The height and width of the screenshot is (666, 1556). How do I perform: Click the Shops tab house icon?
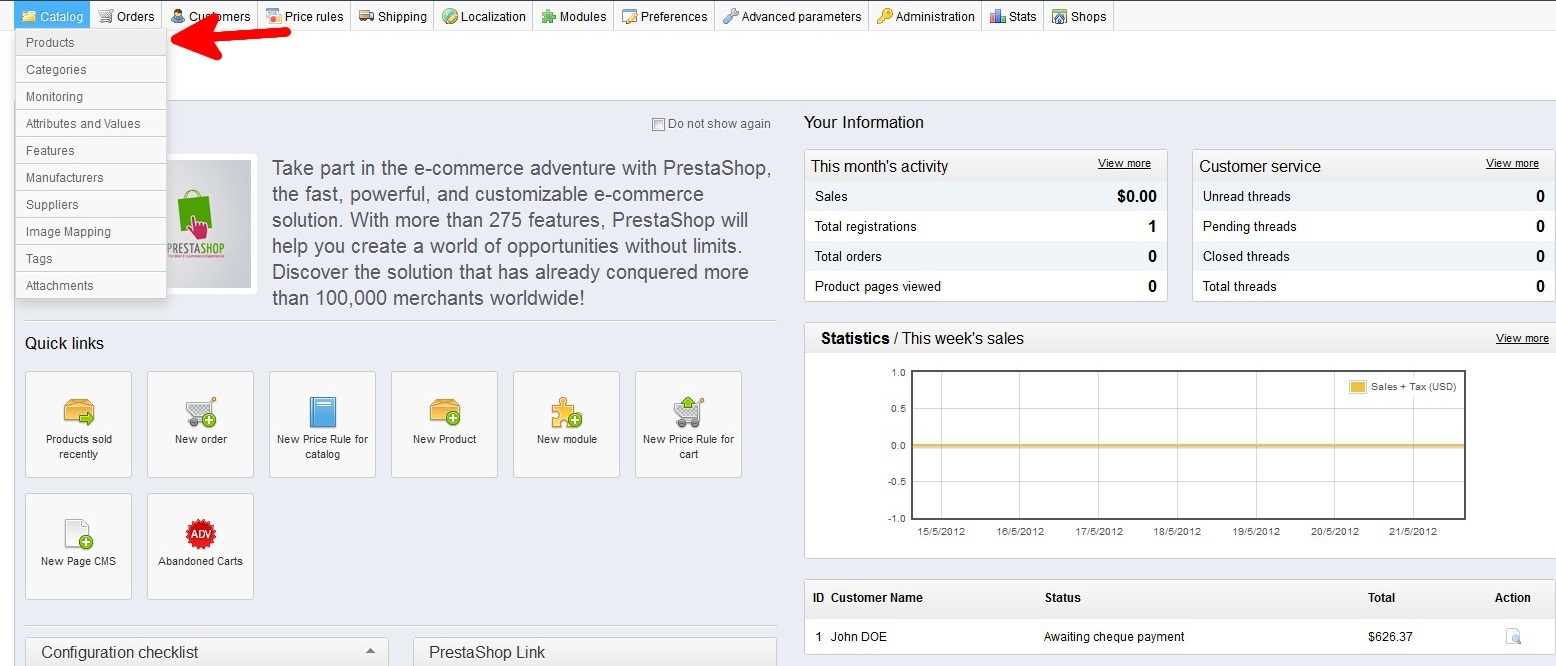pyautogui.click(x=1059, y=16)
